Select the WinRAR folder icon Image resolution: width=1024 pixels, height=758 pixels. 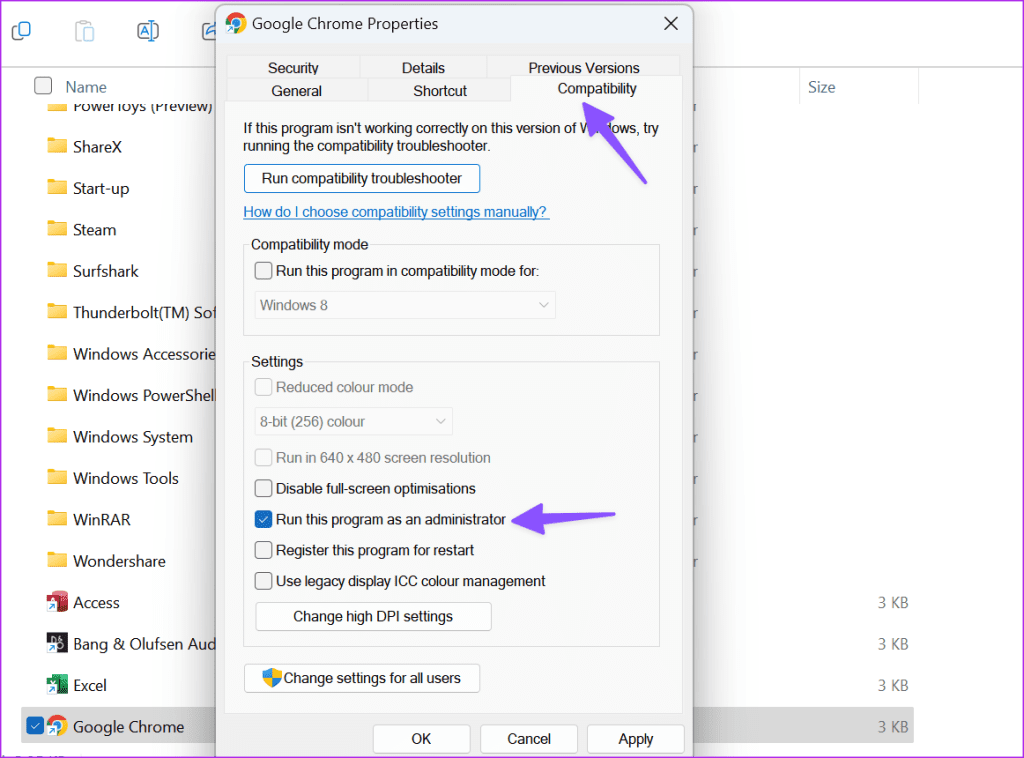click(x=57, y=518)
